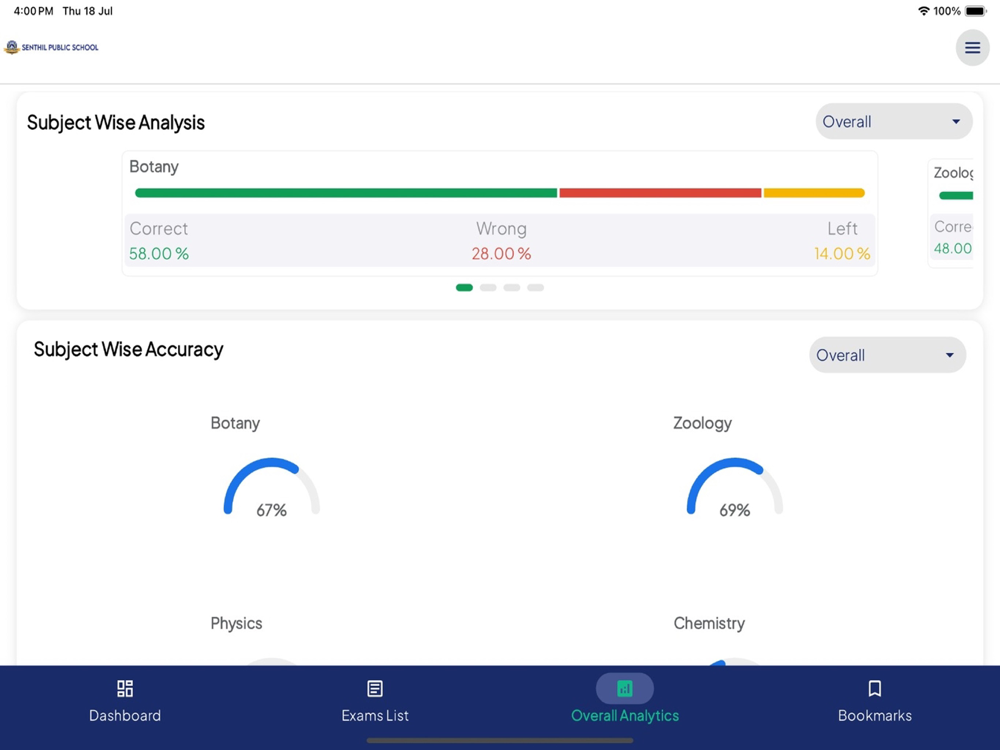Tap the Wi-Fi status icon

(923, 11)
